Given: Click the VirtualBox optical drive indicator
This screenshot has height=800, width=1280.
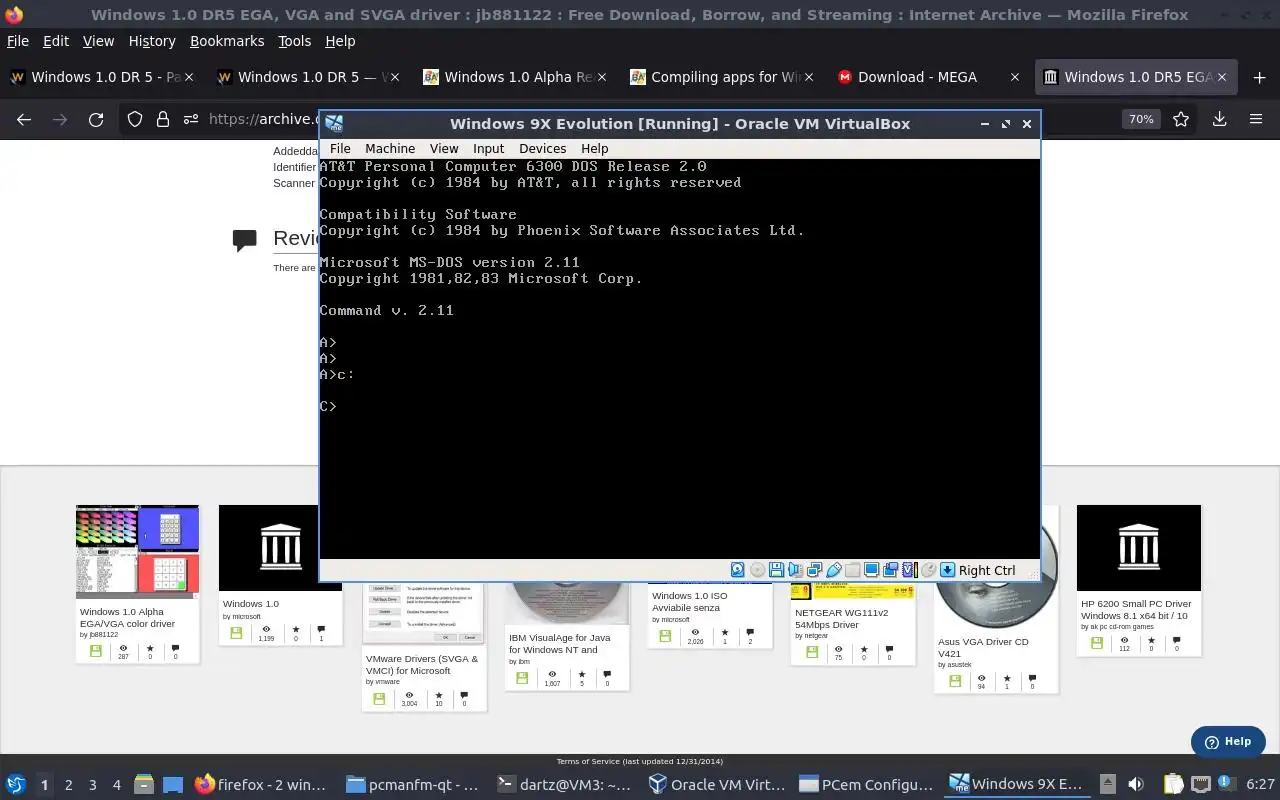Looking at the screenshot, I should pos(757,570).
